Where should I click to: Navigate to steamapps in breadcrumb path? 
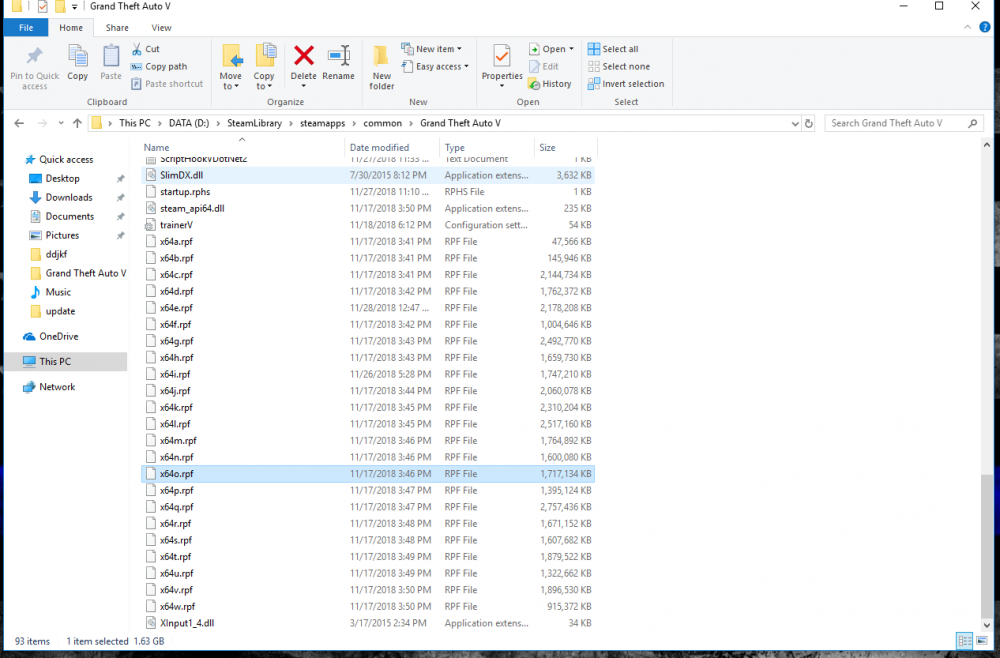click(322, 124)
